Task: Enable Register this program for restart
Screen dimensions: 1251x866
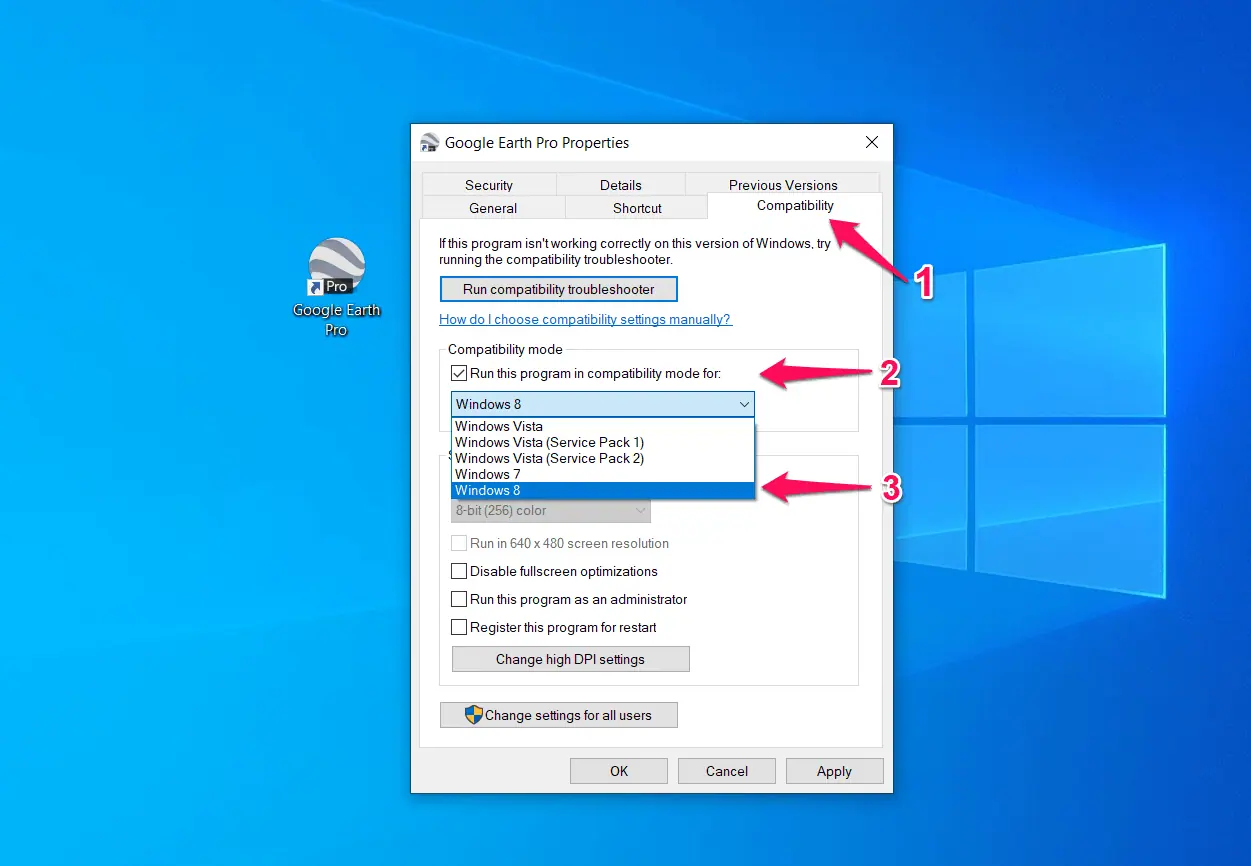Action: (x=459, y=627)
